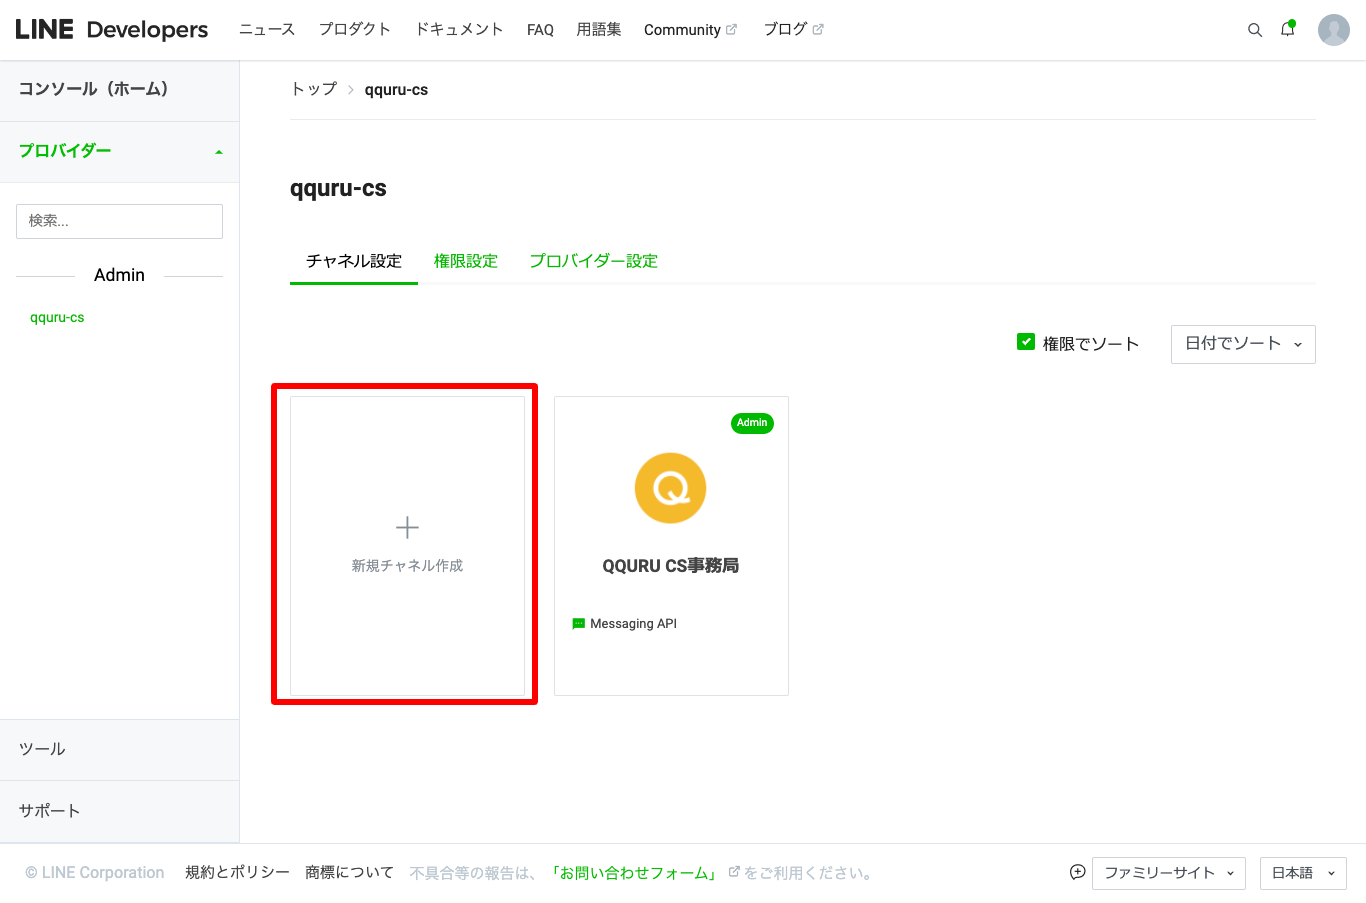Open the 日付でソート dropdown
1366x903 pixels.
(1242, 344)
